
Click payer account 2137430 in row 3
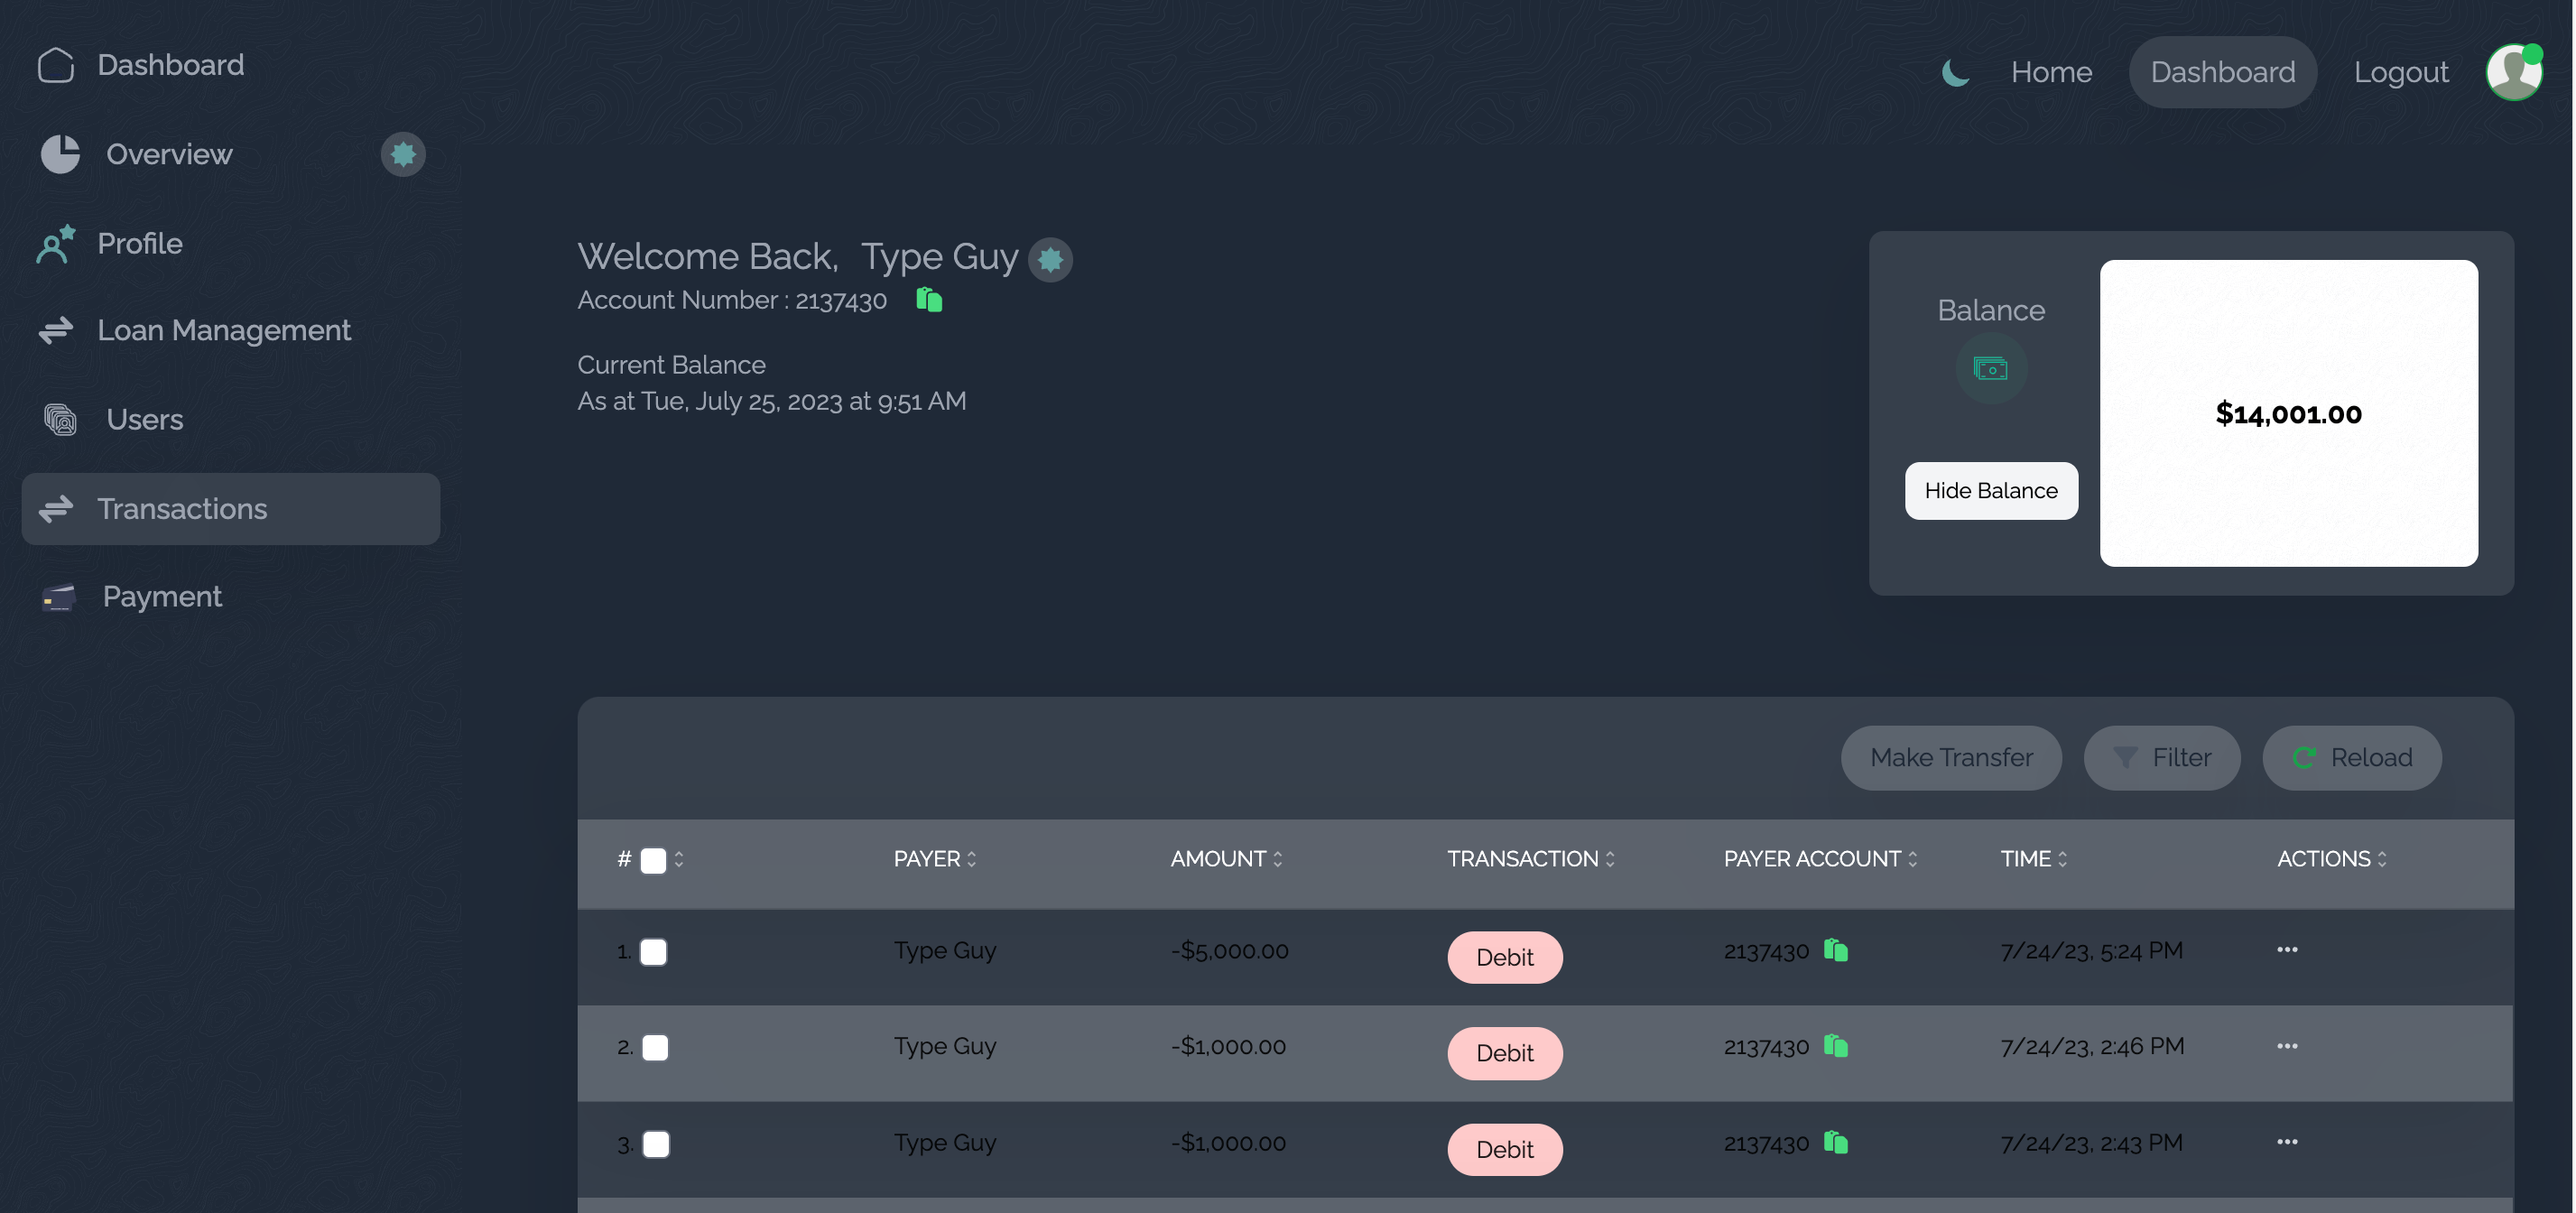[1766, 1143]
